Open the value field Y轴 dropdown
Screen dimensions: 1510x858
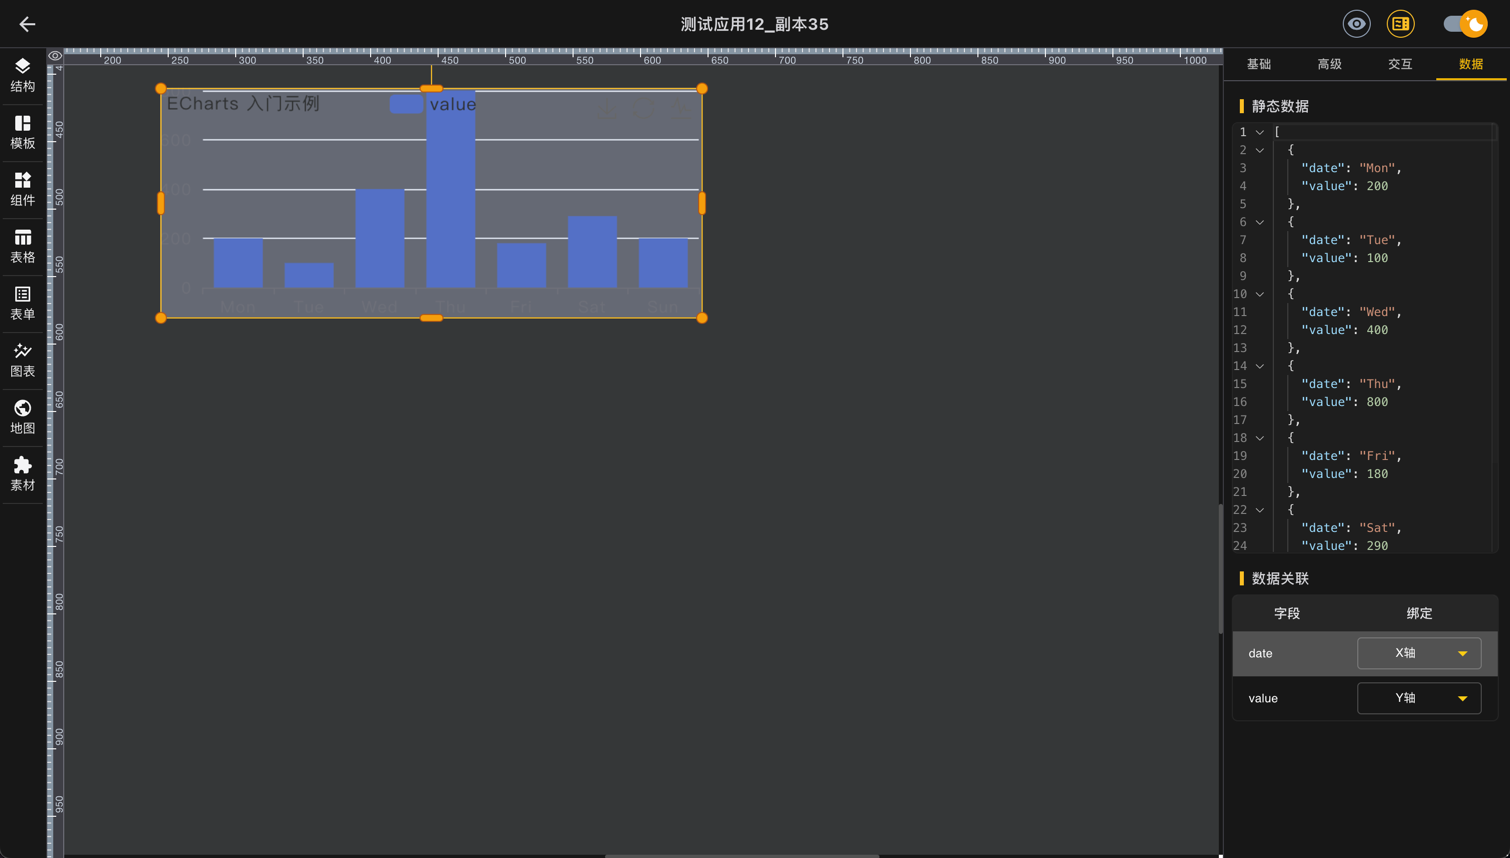[1419, 698]
